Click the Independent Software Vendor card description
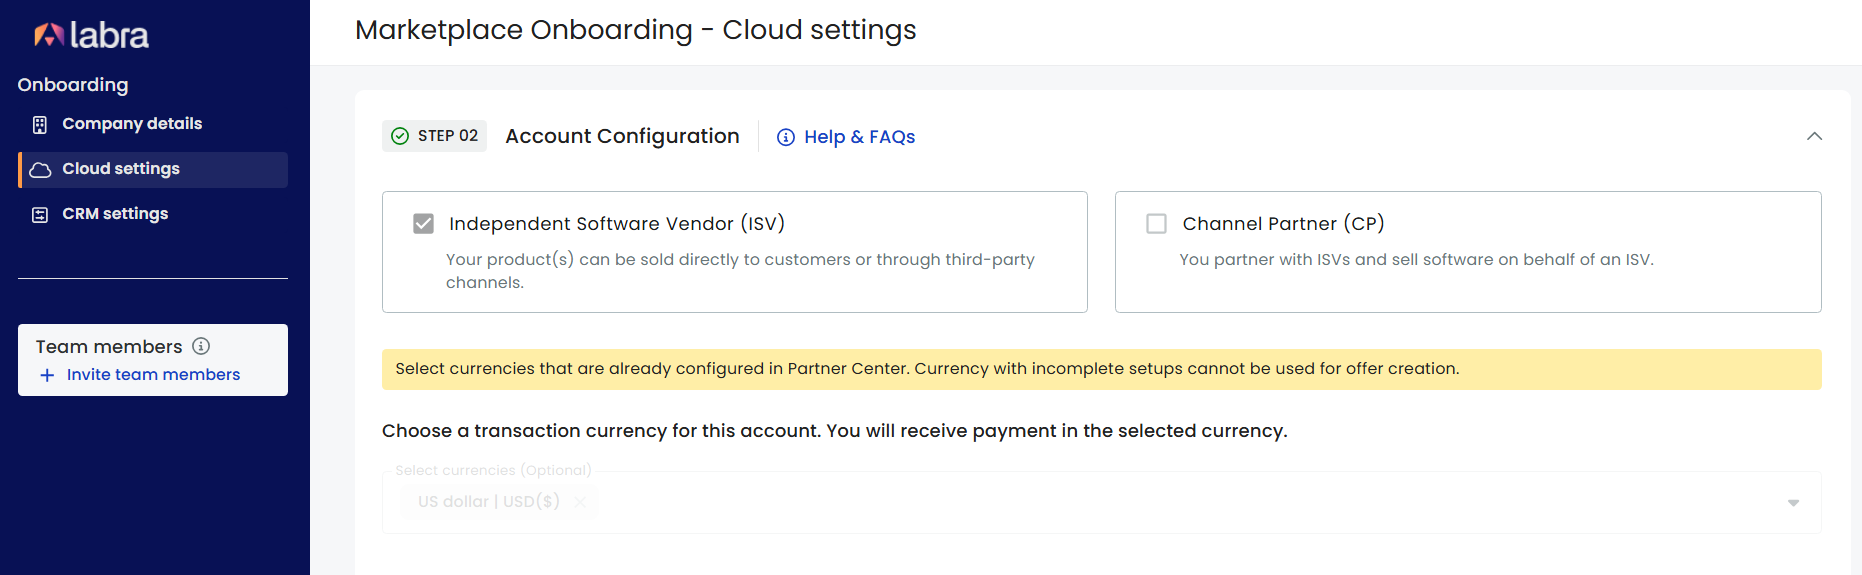Image resolution: width=1862 pixels, height=575 pixels. [x=740, y=271]
